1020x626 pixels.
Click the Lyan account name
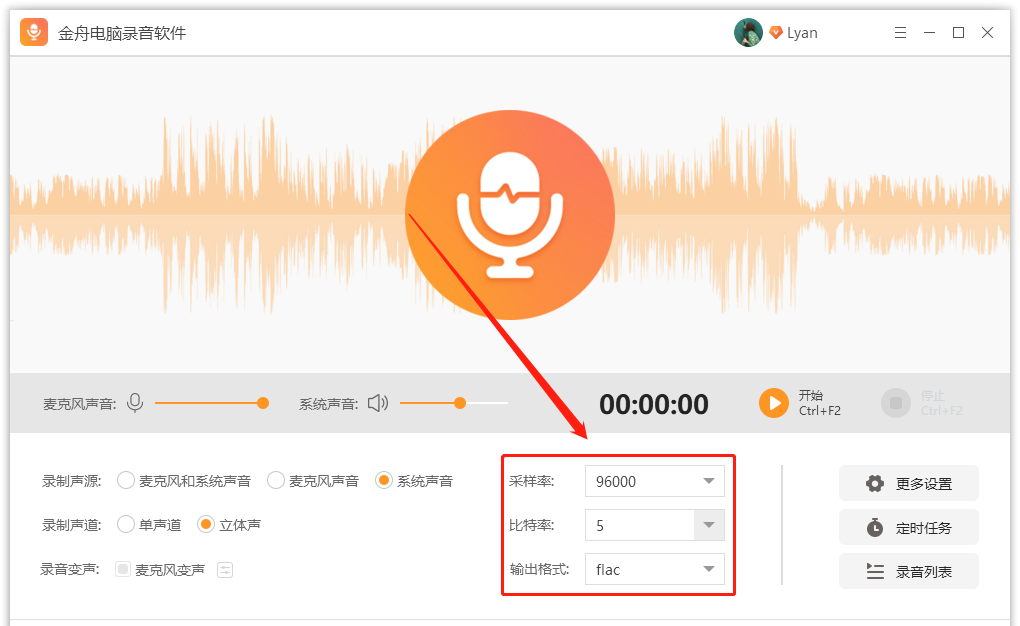point(802,32)
